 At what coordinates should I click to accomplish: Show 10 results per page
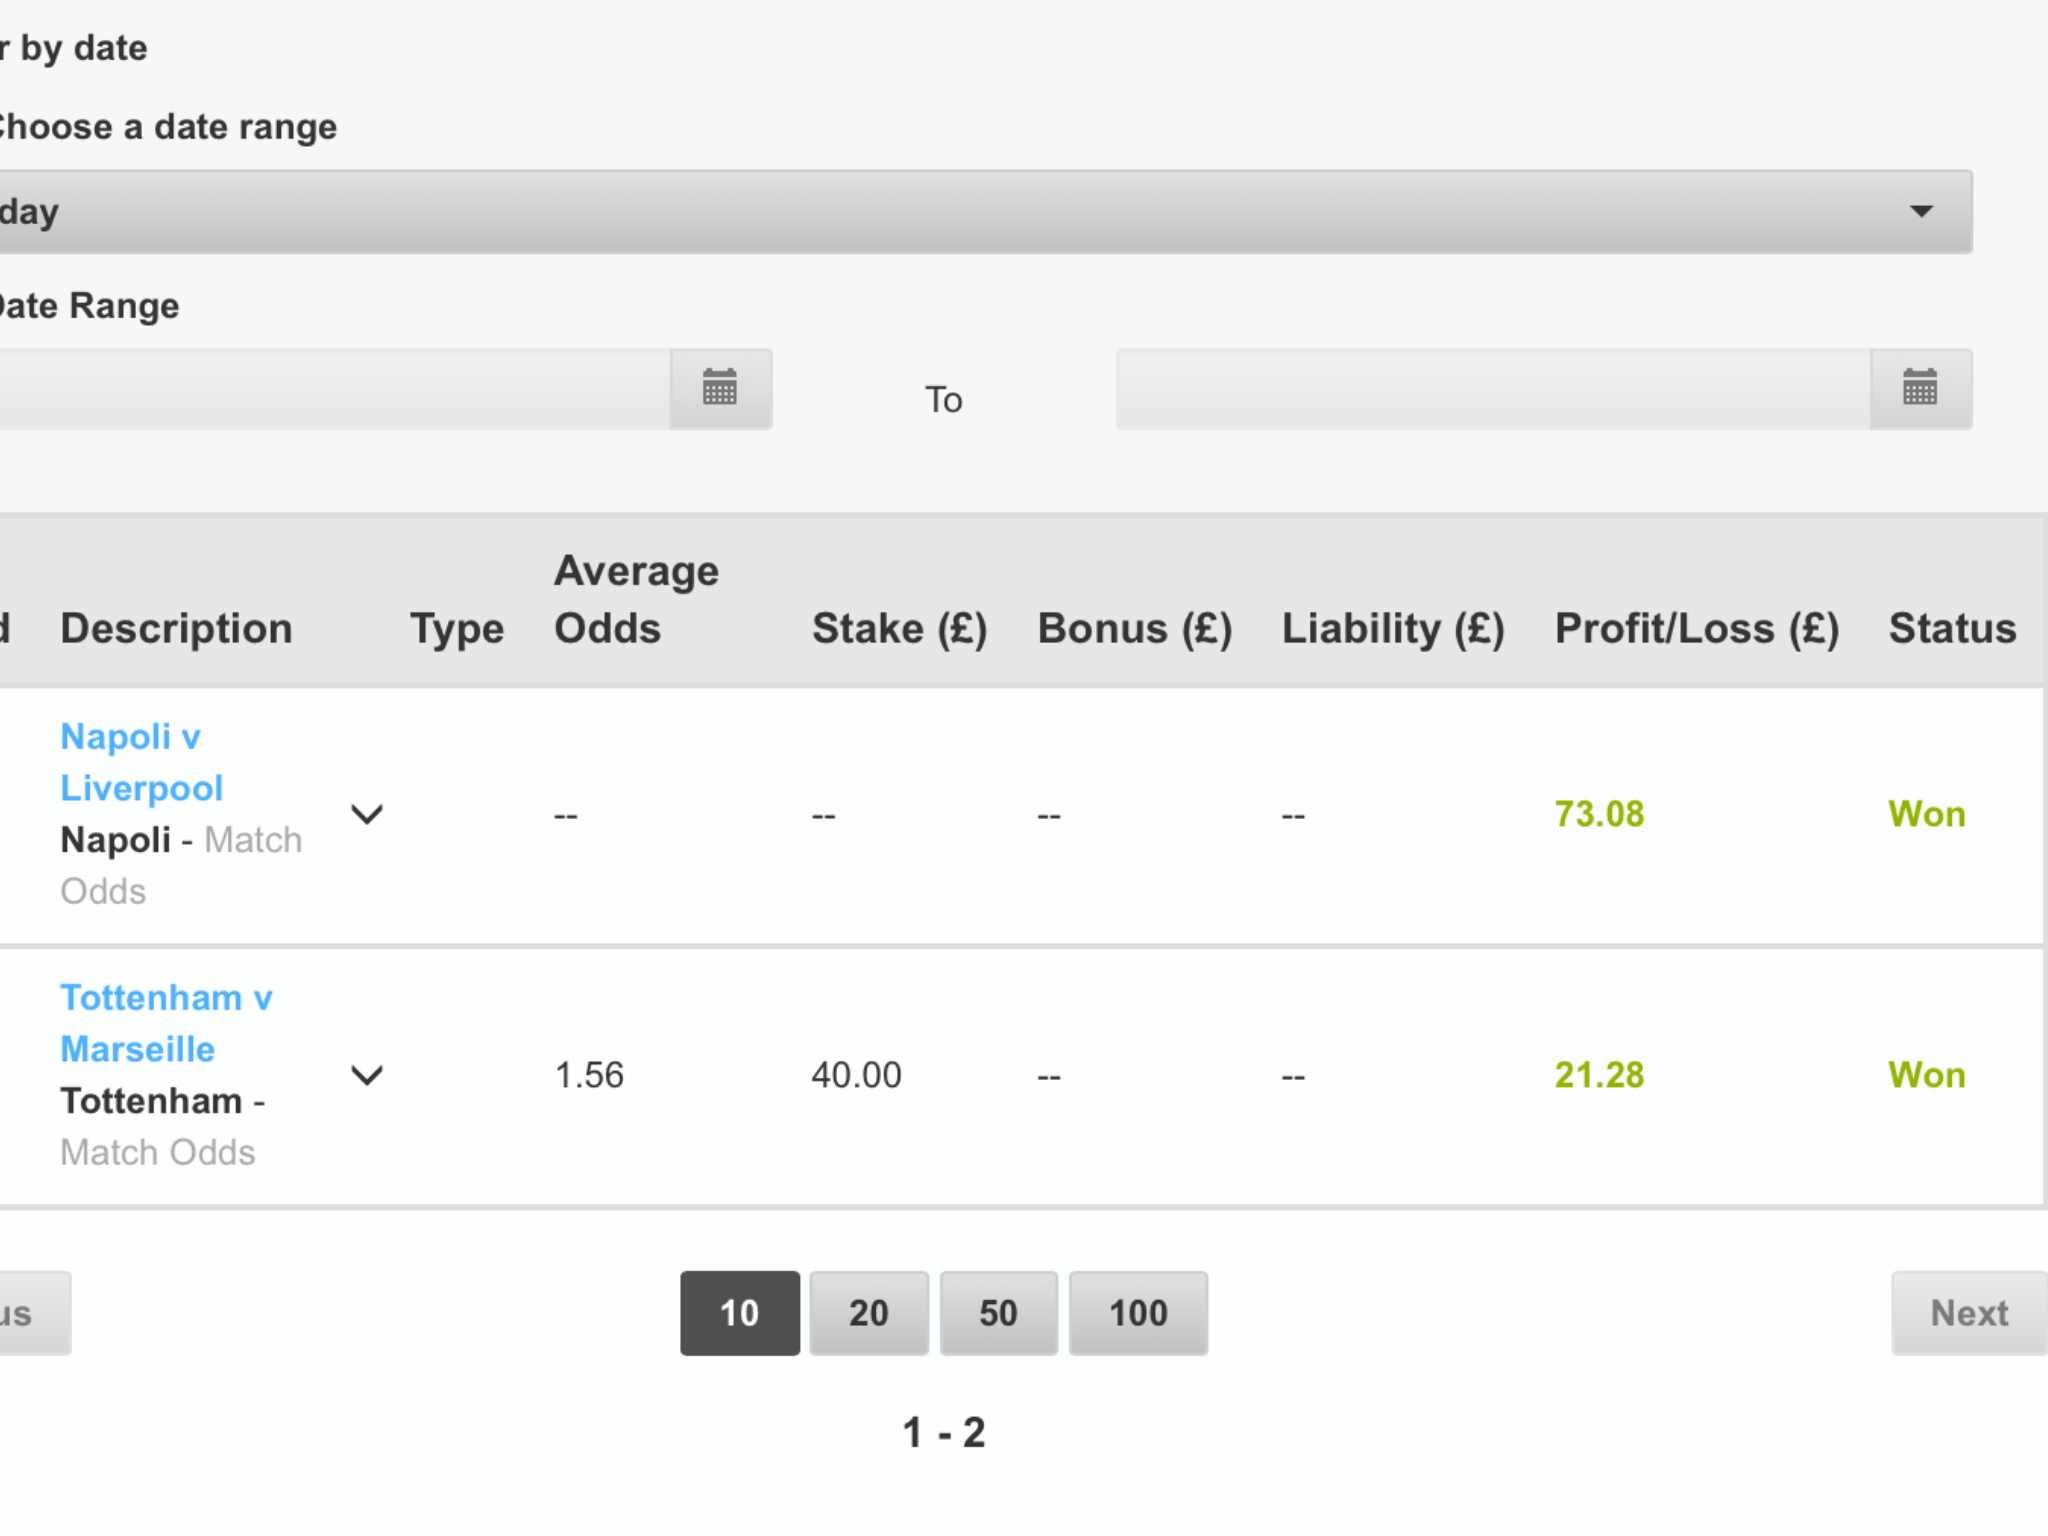740,1313
